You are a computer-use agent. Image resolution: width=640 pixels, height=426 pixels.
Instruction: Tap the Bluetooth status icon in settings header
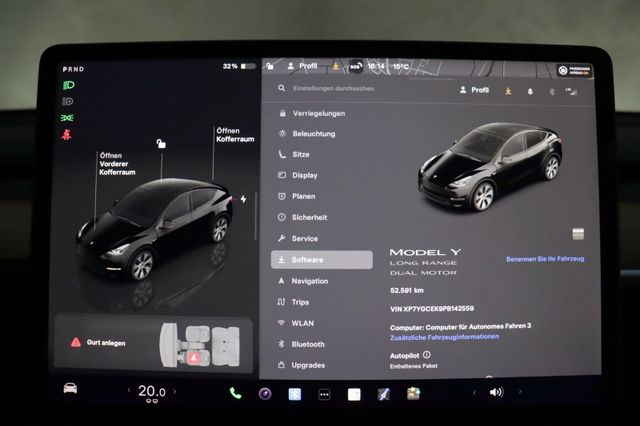(550, 90)
